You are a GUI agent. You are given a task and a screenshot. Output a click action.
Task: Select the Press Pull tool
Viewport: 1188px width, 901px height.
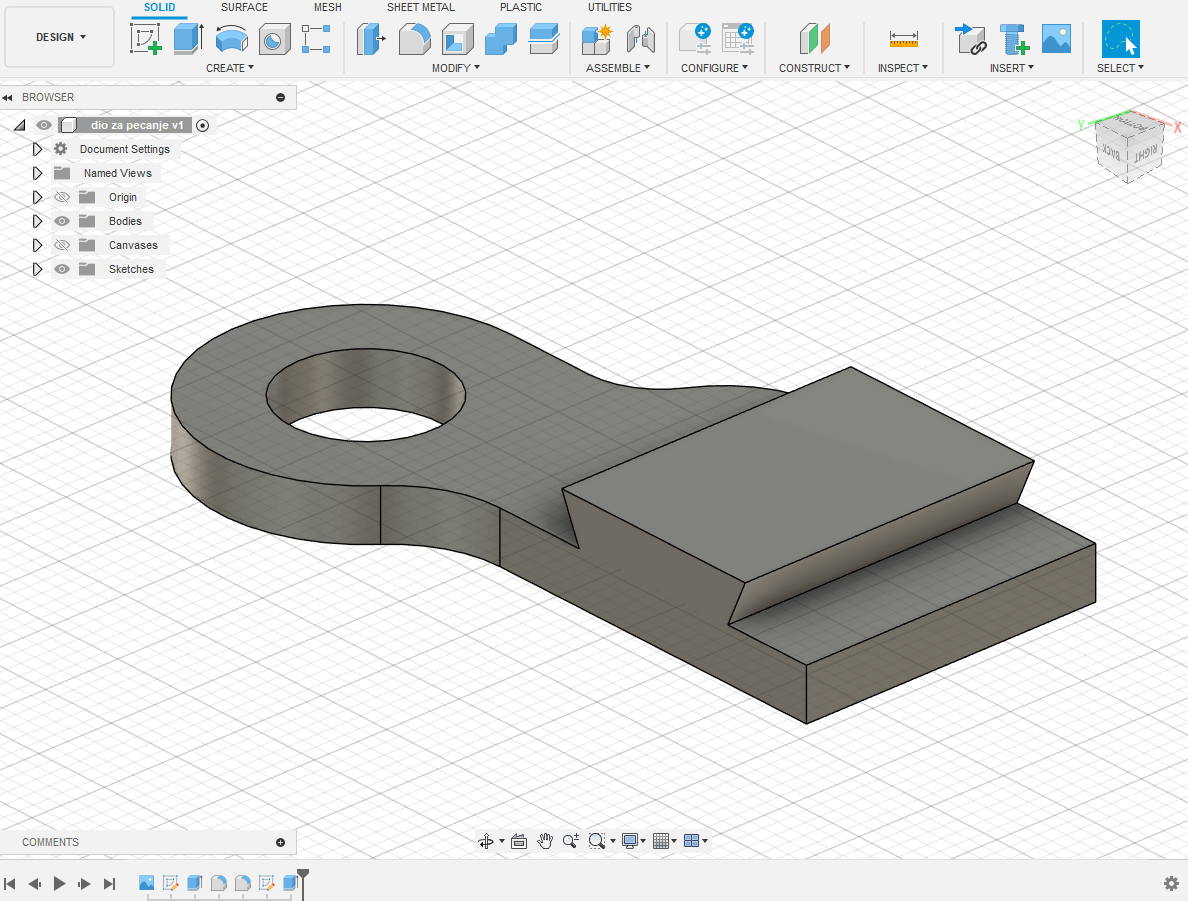(370, 39)
